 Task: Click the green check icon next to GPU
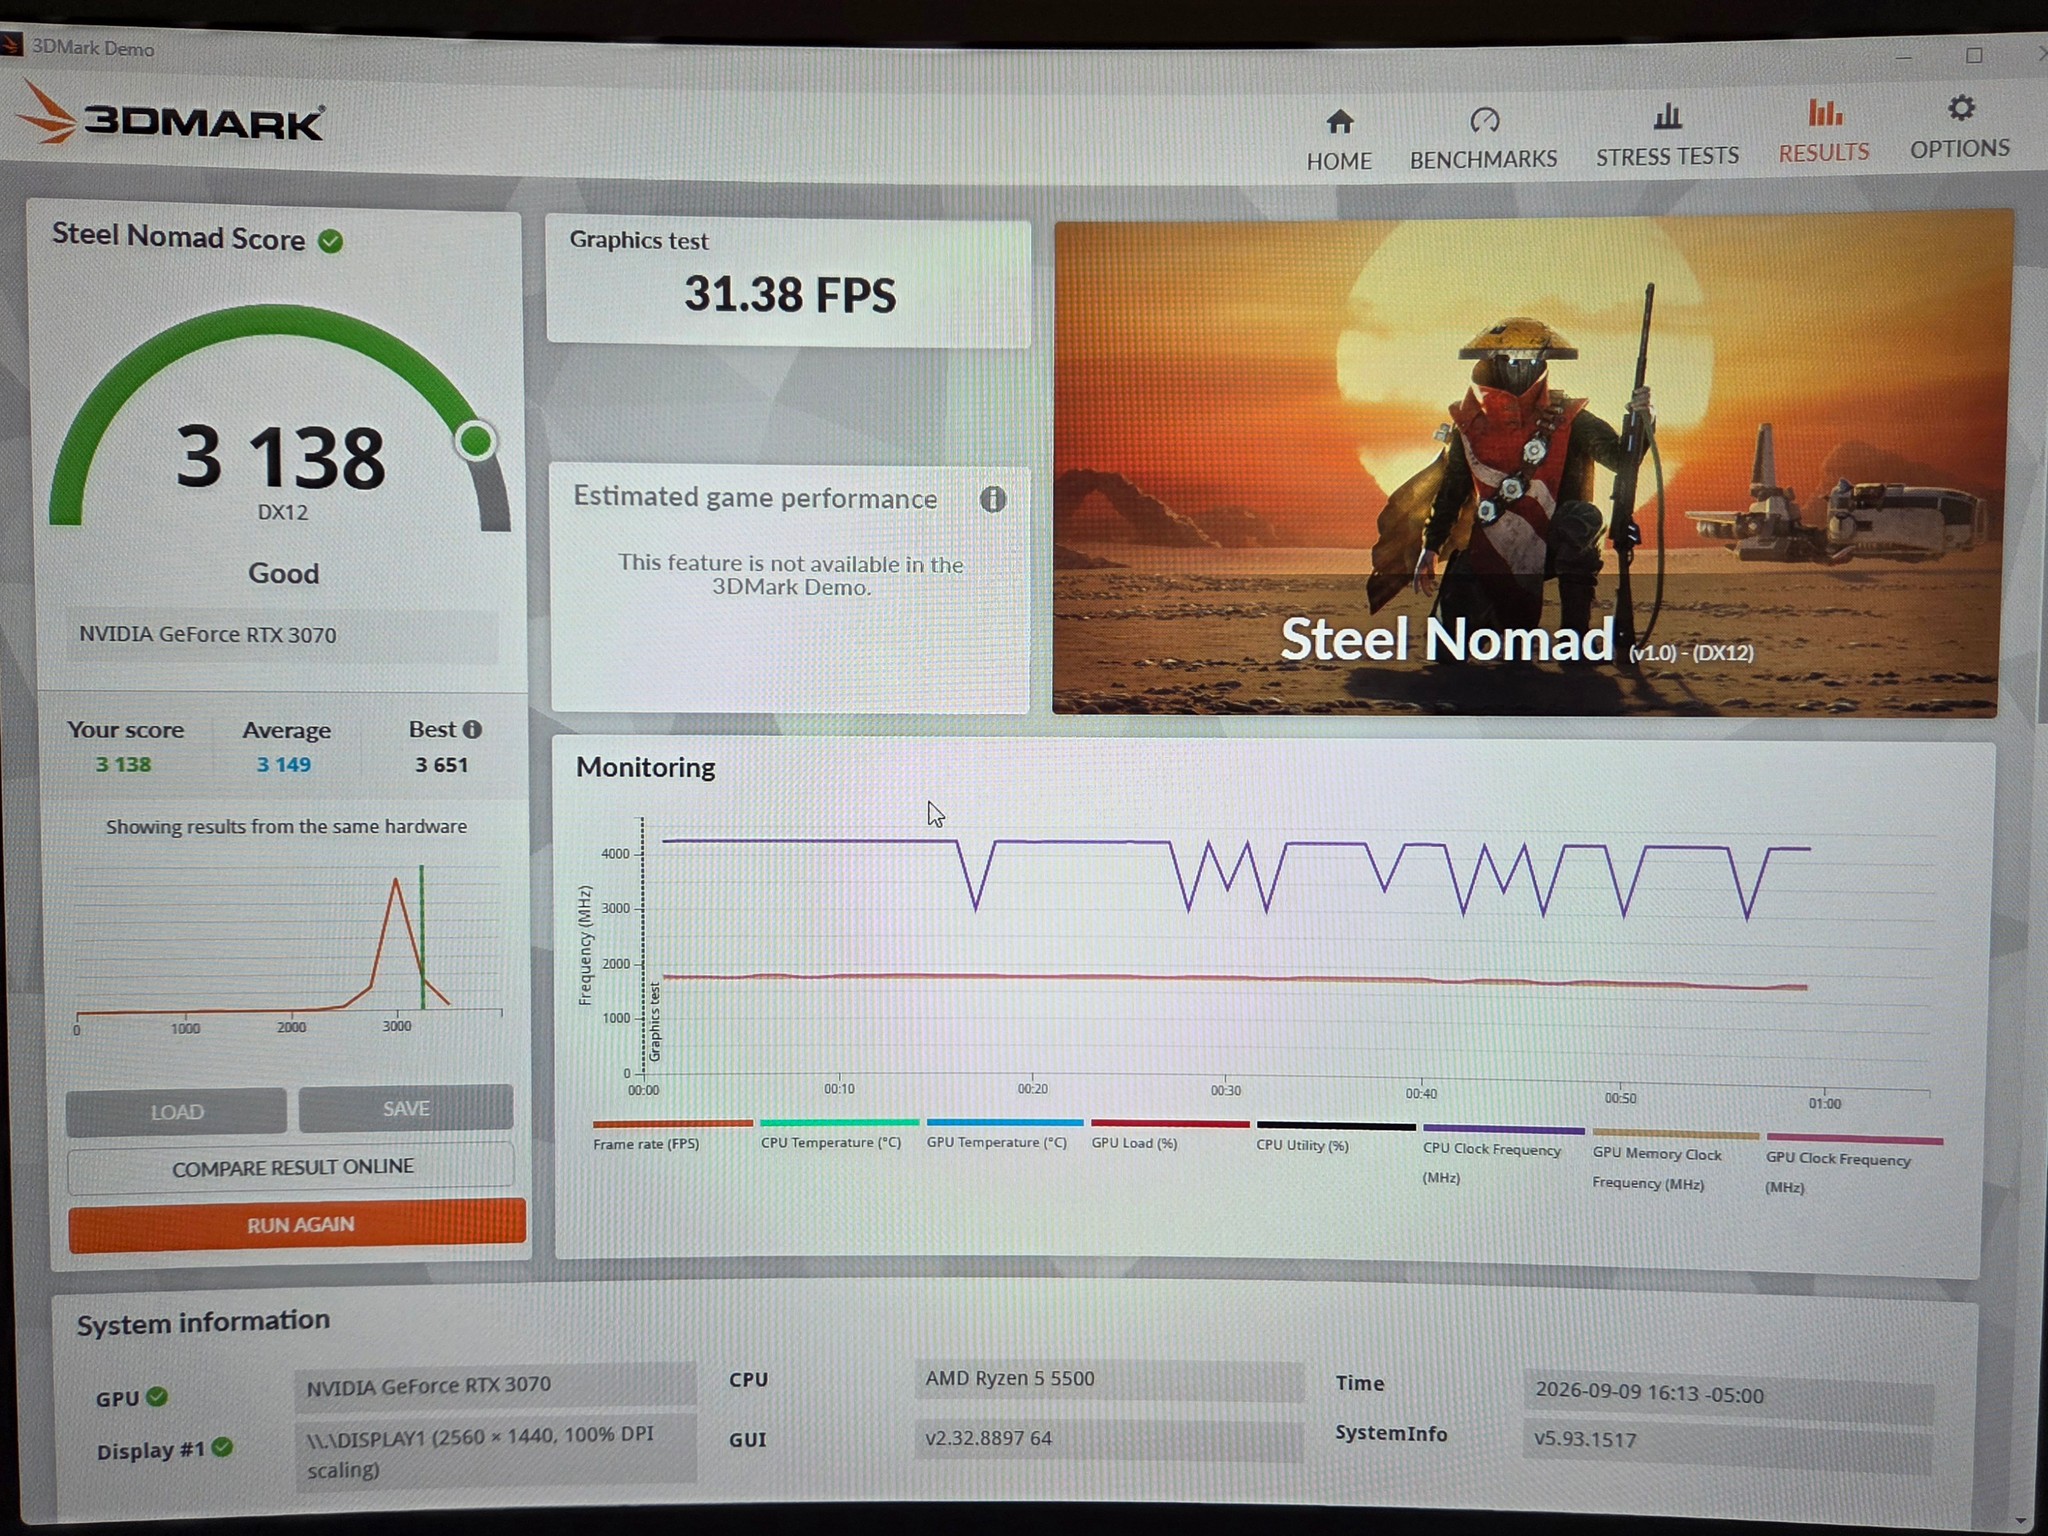(157, 1396)
